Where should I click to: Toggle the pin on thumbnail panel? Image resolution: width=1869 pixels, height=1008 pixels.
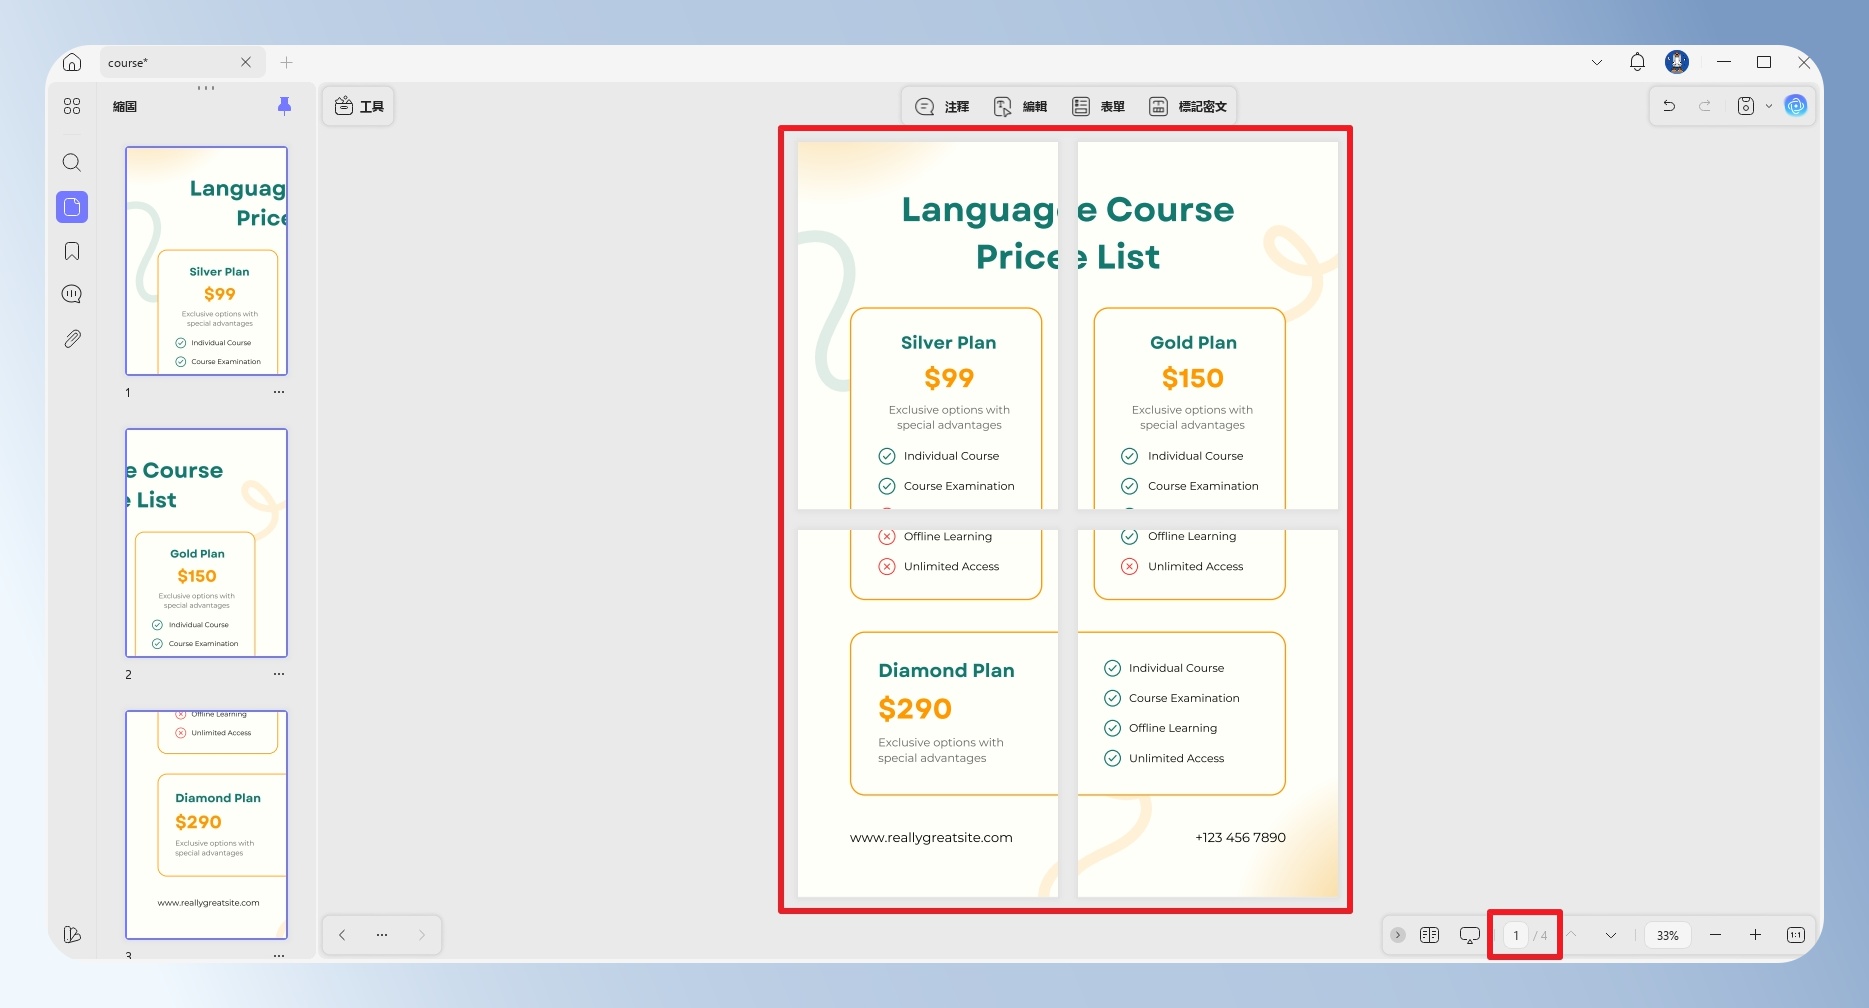pos(284,106)
